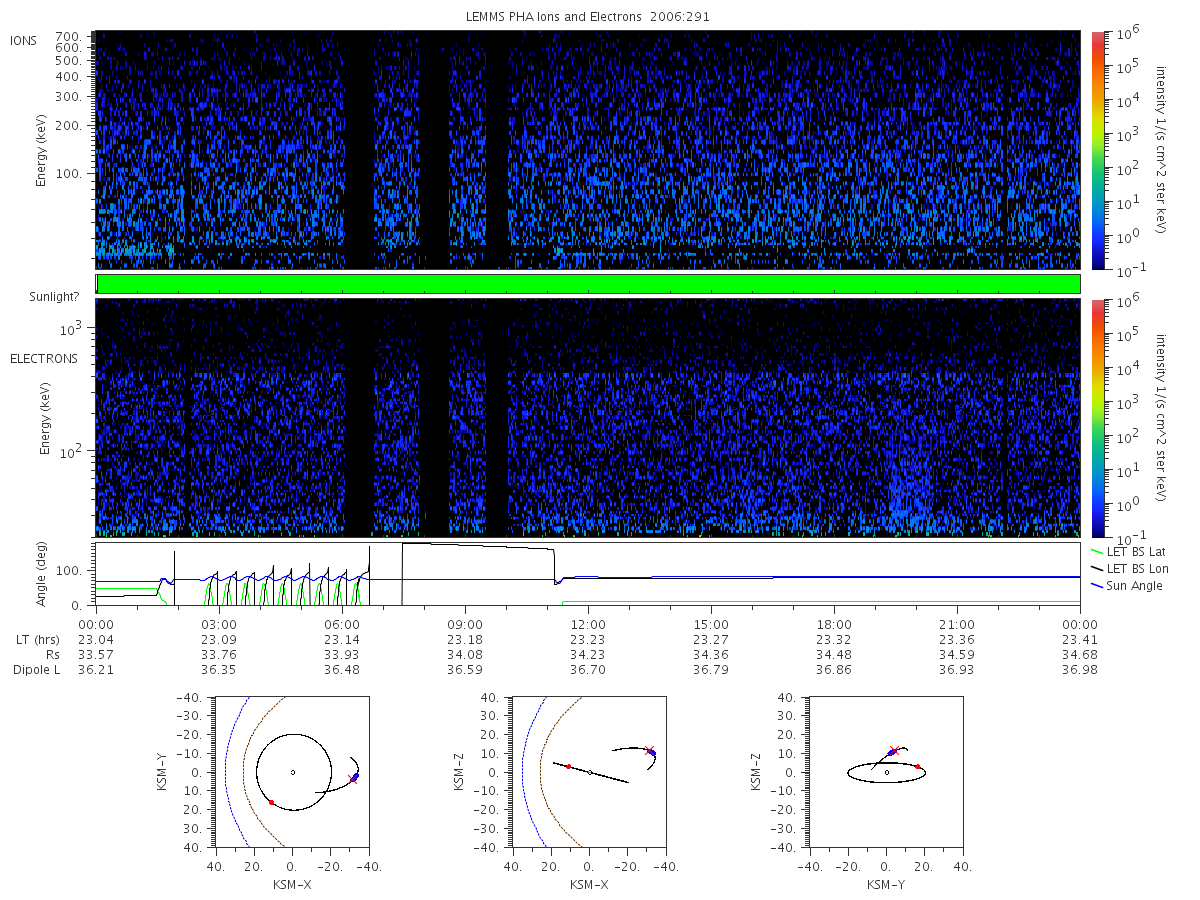Viewport: 1200px width, 900px height.
Task: Click the horizontal 'KSM-Y' axis label
Action: coord(886,885)
